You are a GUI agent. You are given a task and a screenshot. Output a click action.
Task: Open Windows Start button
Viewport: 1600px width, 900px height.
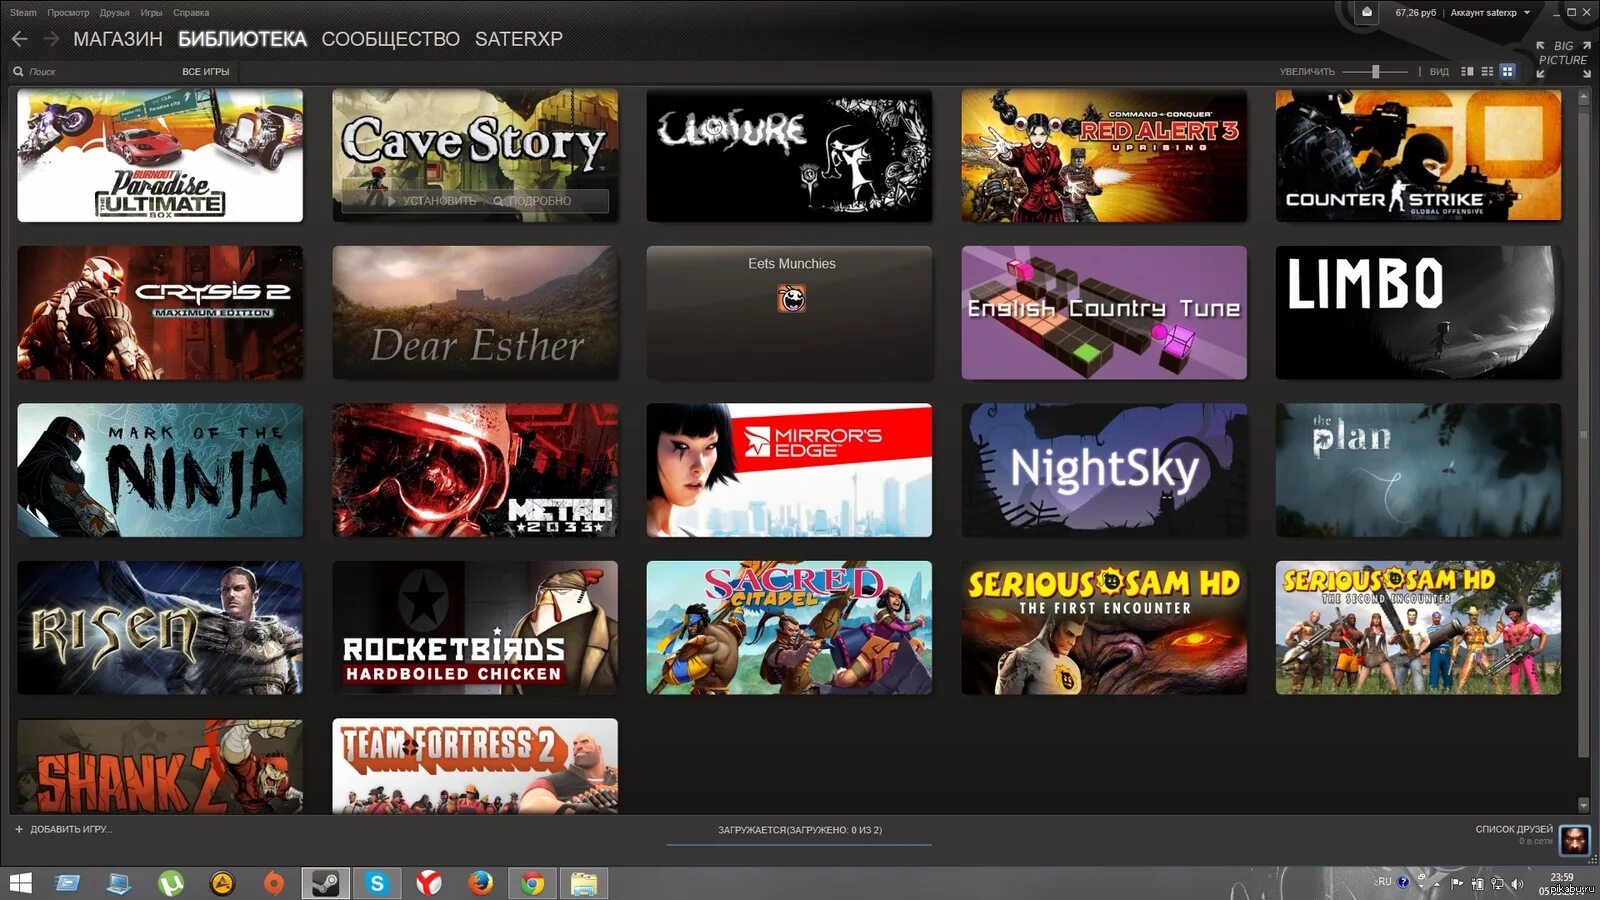point(20,883)
